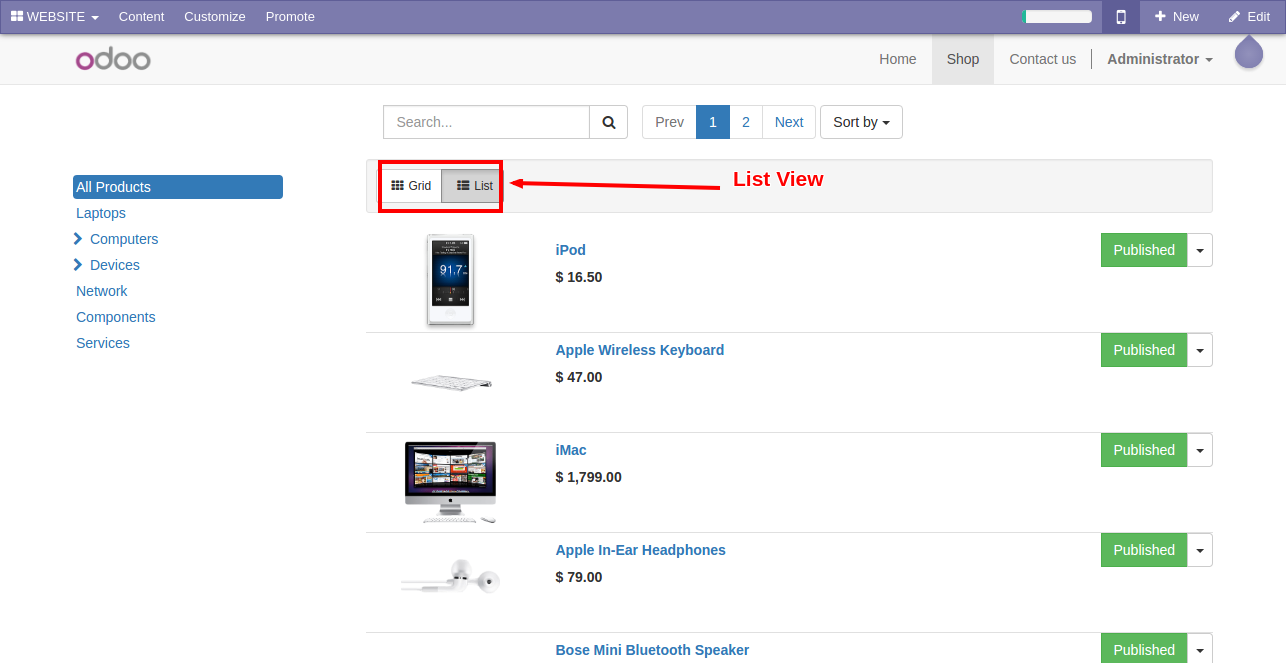Click the search magnifier icon button
The height and width of the screenshot is (663, 1286).
608,122
